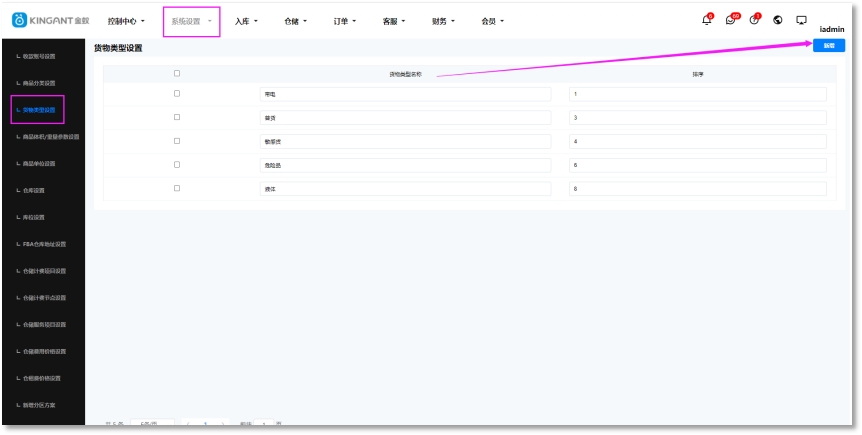This screenshot has height=435, width=862.
Task: Open 货物类型设置 in the sidebar
Action: [x=38, y=110]
